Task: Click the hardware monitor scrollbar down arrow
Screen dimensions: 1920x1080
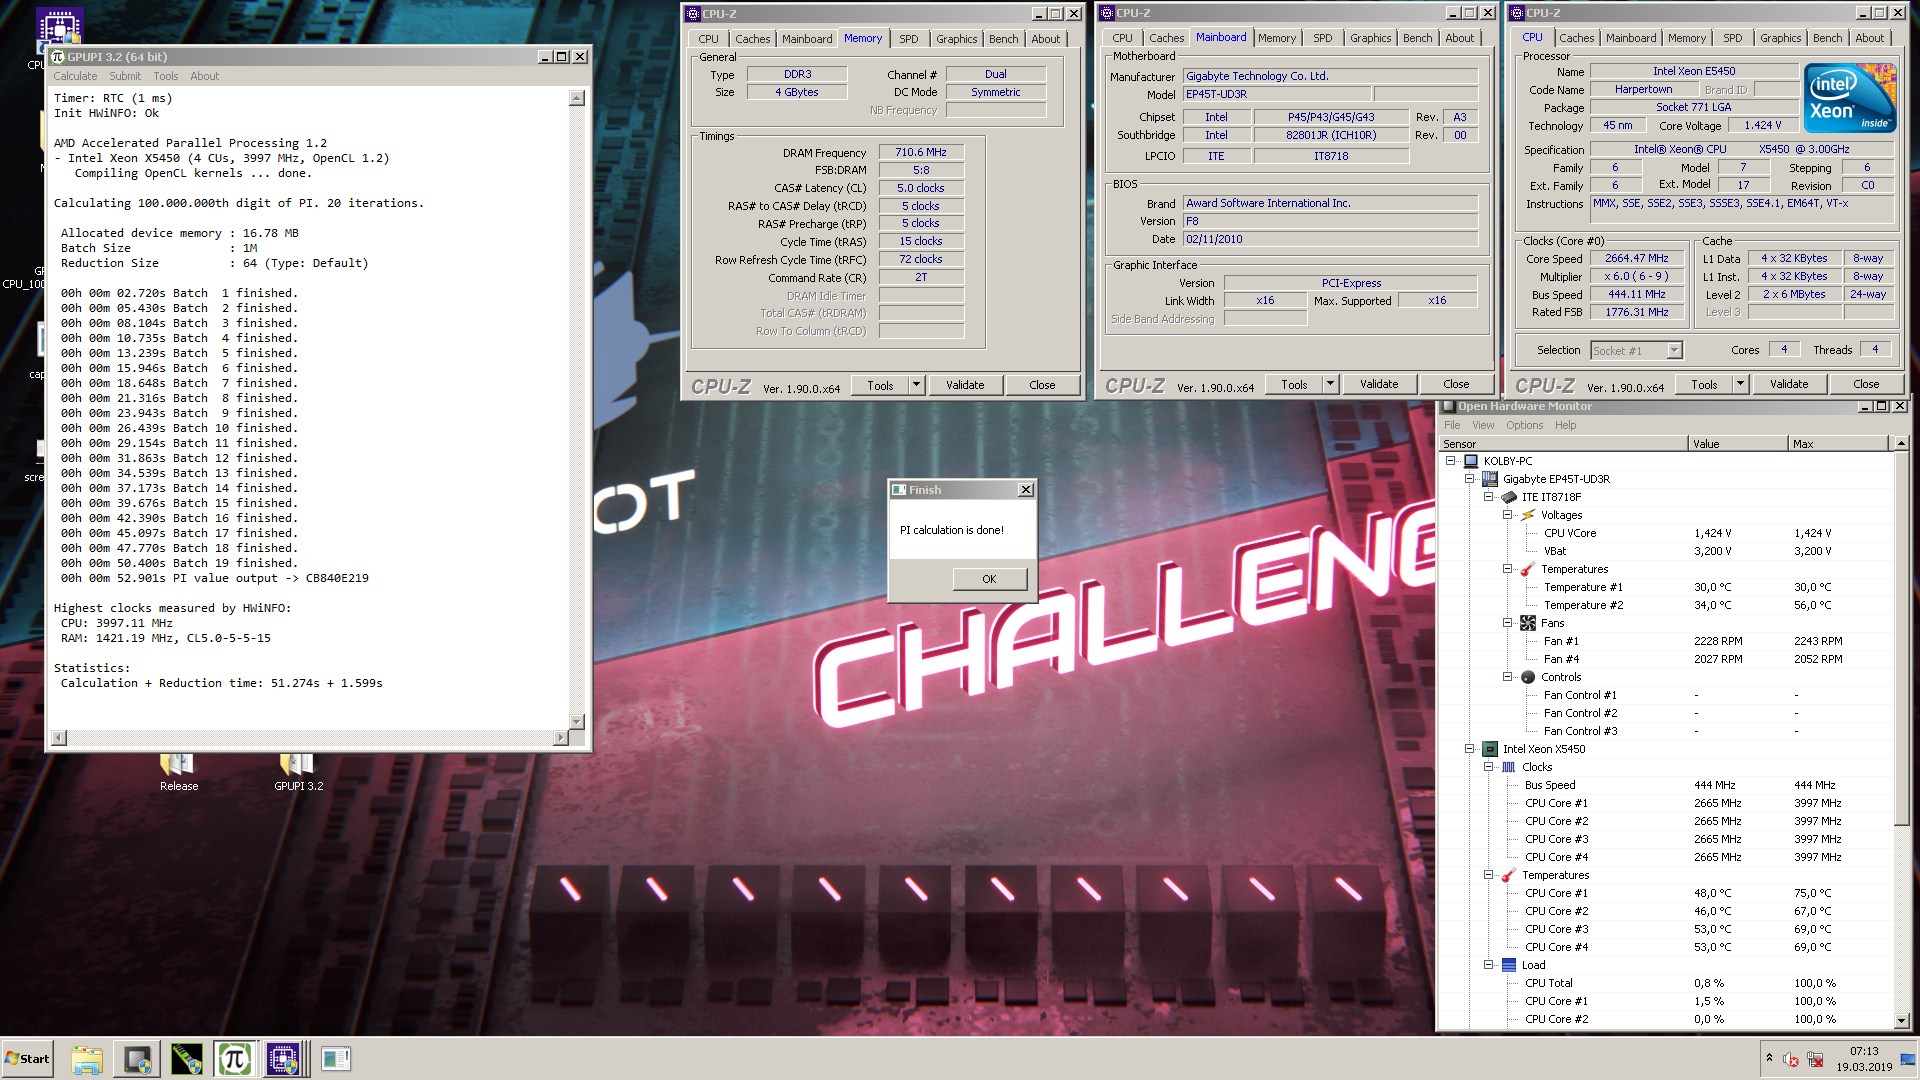Action: (1901, 1021)
